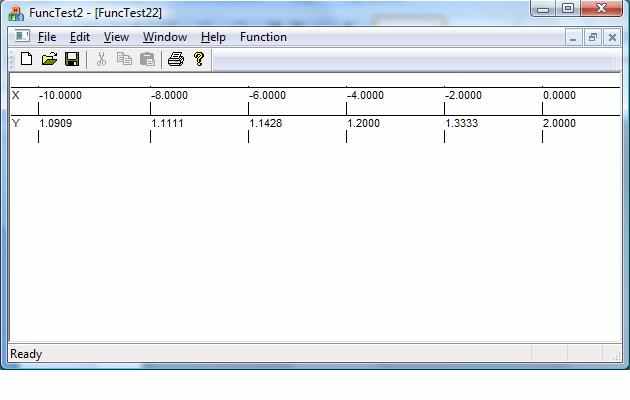This screenshot has width=630, height=400.
Task: Close the inner FuncTest22 document window
Action: pyautogui.click(x=612, y=38)
